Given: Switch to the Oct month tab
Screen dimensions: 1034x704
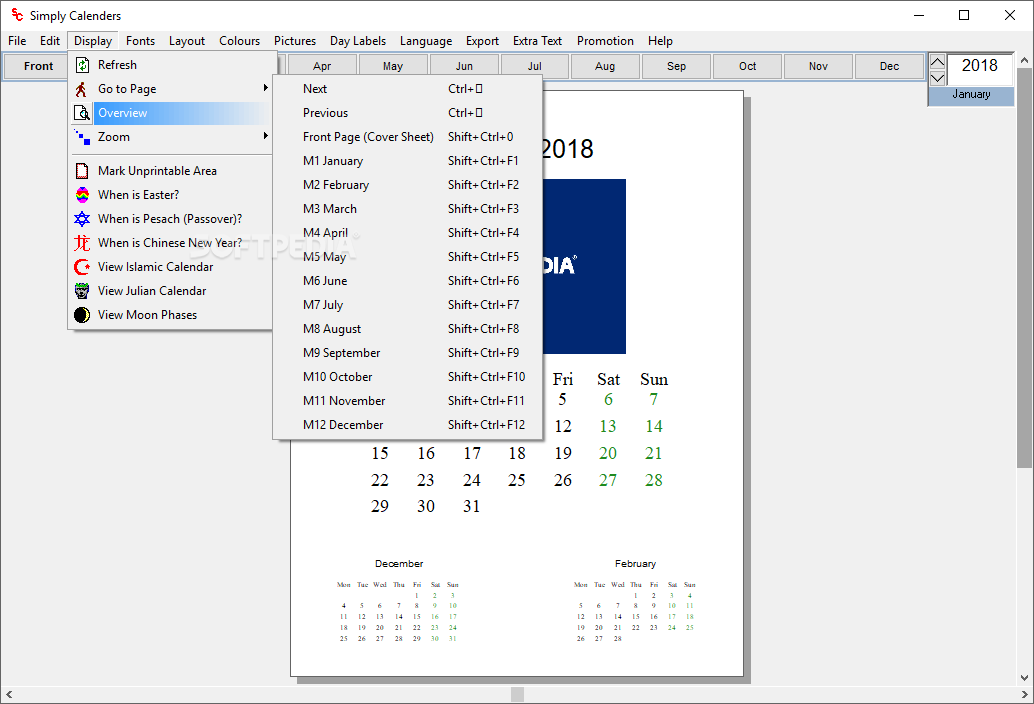Looking at the screenshot, I should tap(747, 66).
